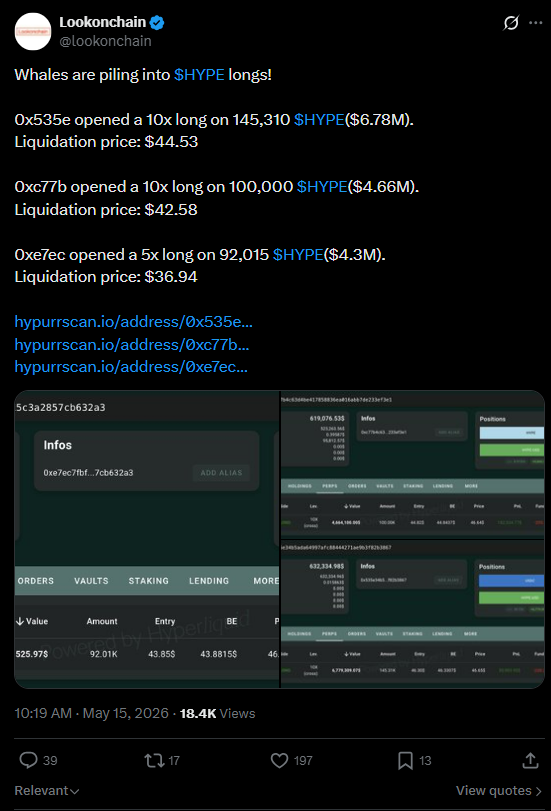Click the STAKING tab in left screenshot

click(x=148, y=581)
